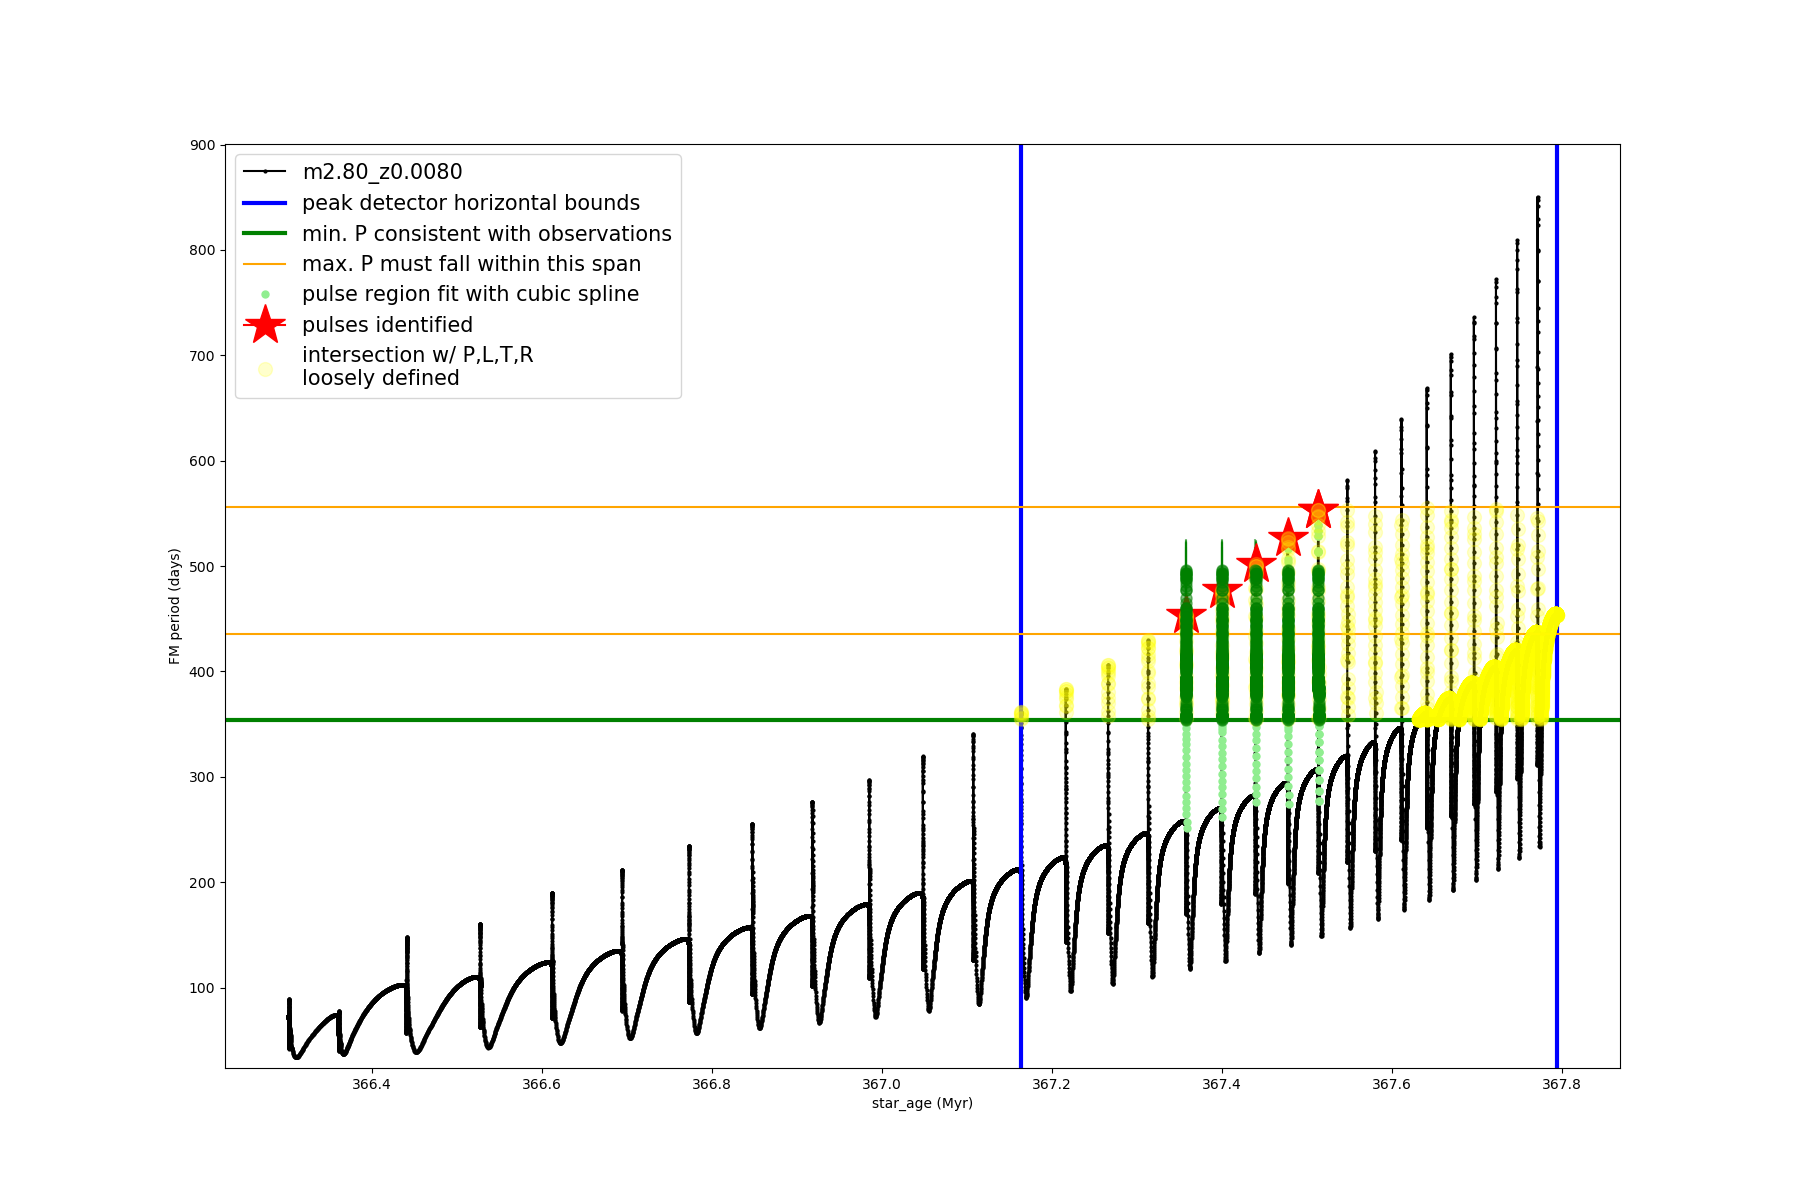Click the highest red star pulse marker
Viewport: 1800px width, 1200px height.
coord(1318,509)
